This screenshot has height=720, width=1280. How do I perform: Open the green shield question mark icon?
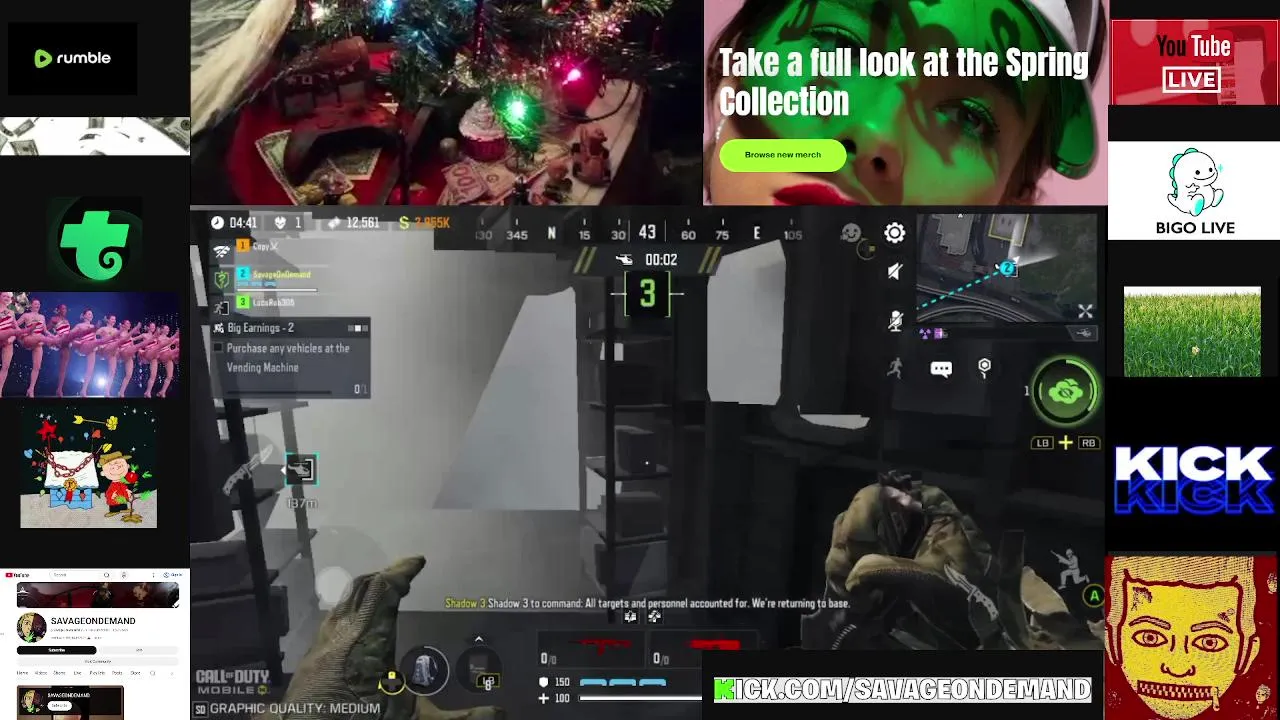(222, 279)
